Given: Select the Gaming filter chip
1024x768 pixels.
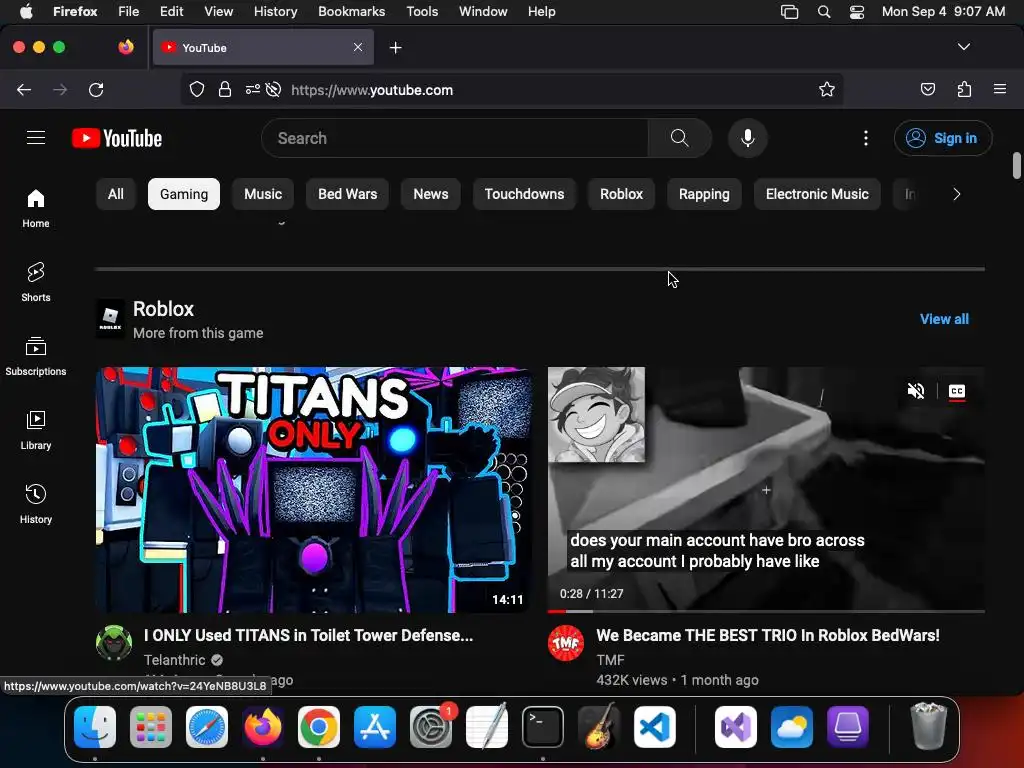Looking at the screenshot, I should pyautogui.click(x=184, y=194).
